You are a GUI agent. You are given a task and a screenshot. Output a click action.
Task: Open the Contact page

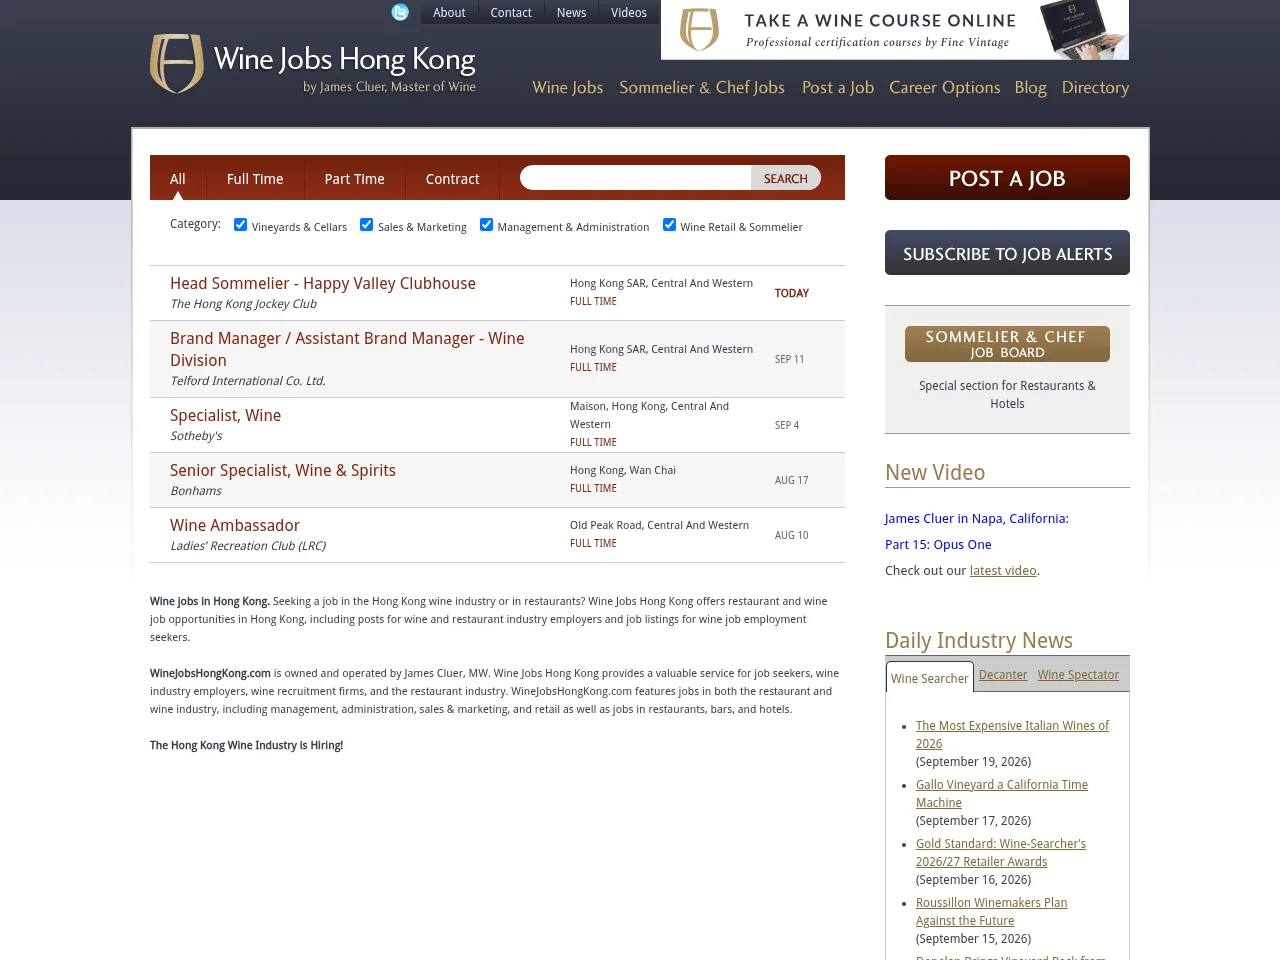point(511,12)
